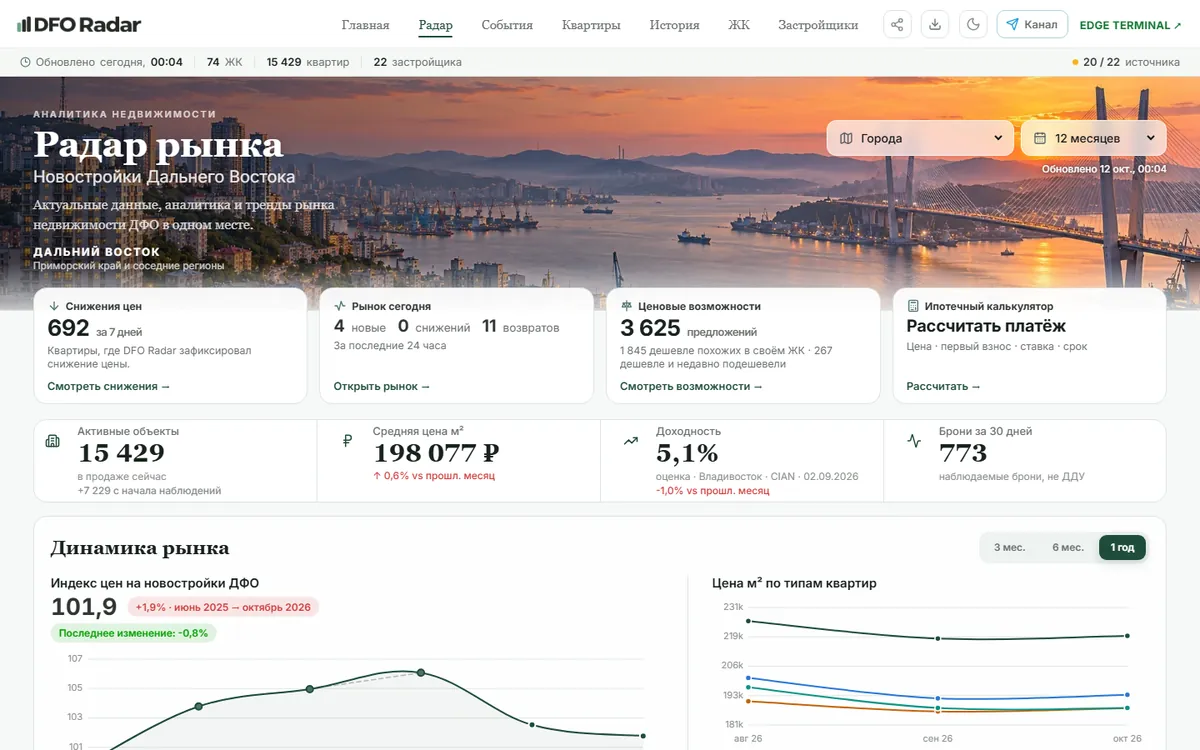Click the Последнее изменение: -0,8% badge
Image resolution: width=1200 pixels, height=750 pixels.
pos(134,633)
